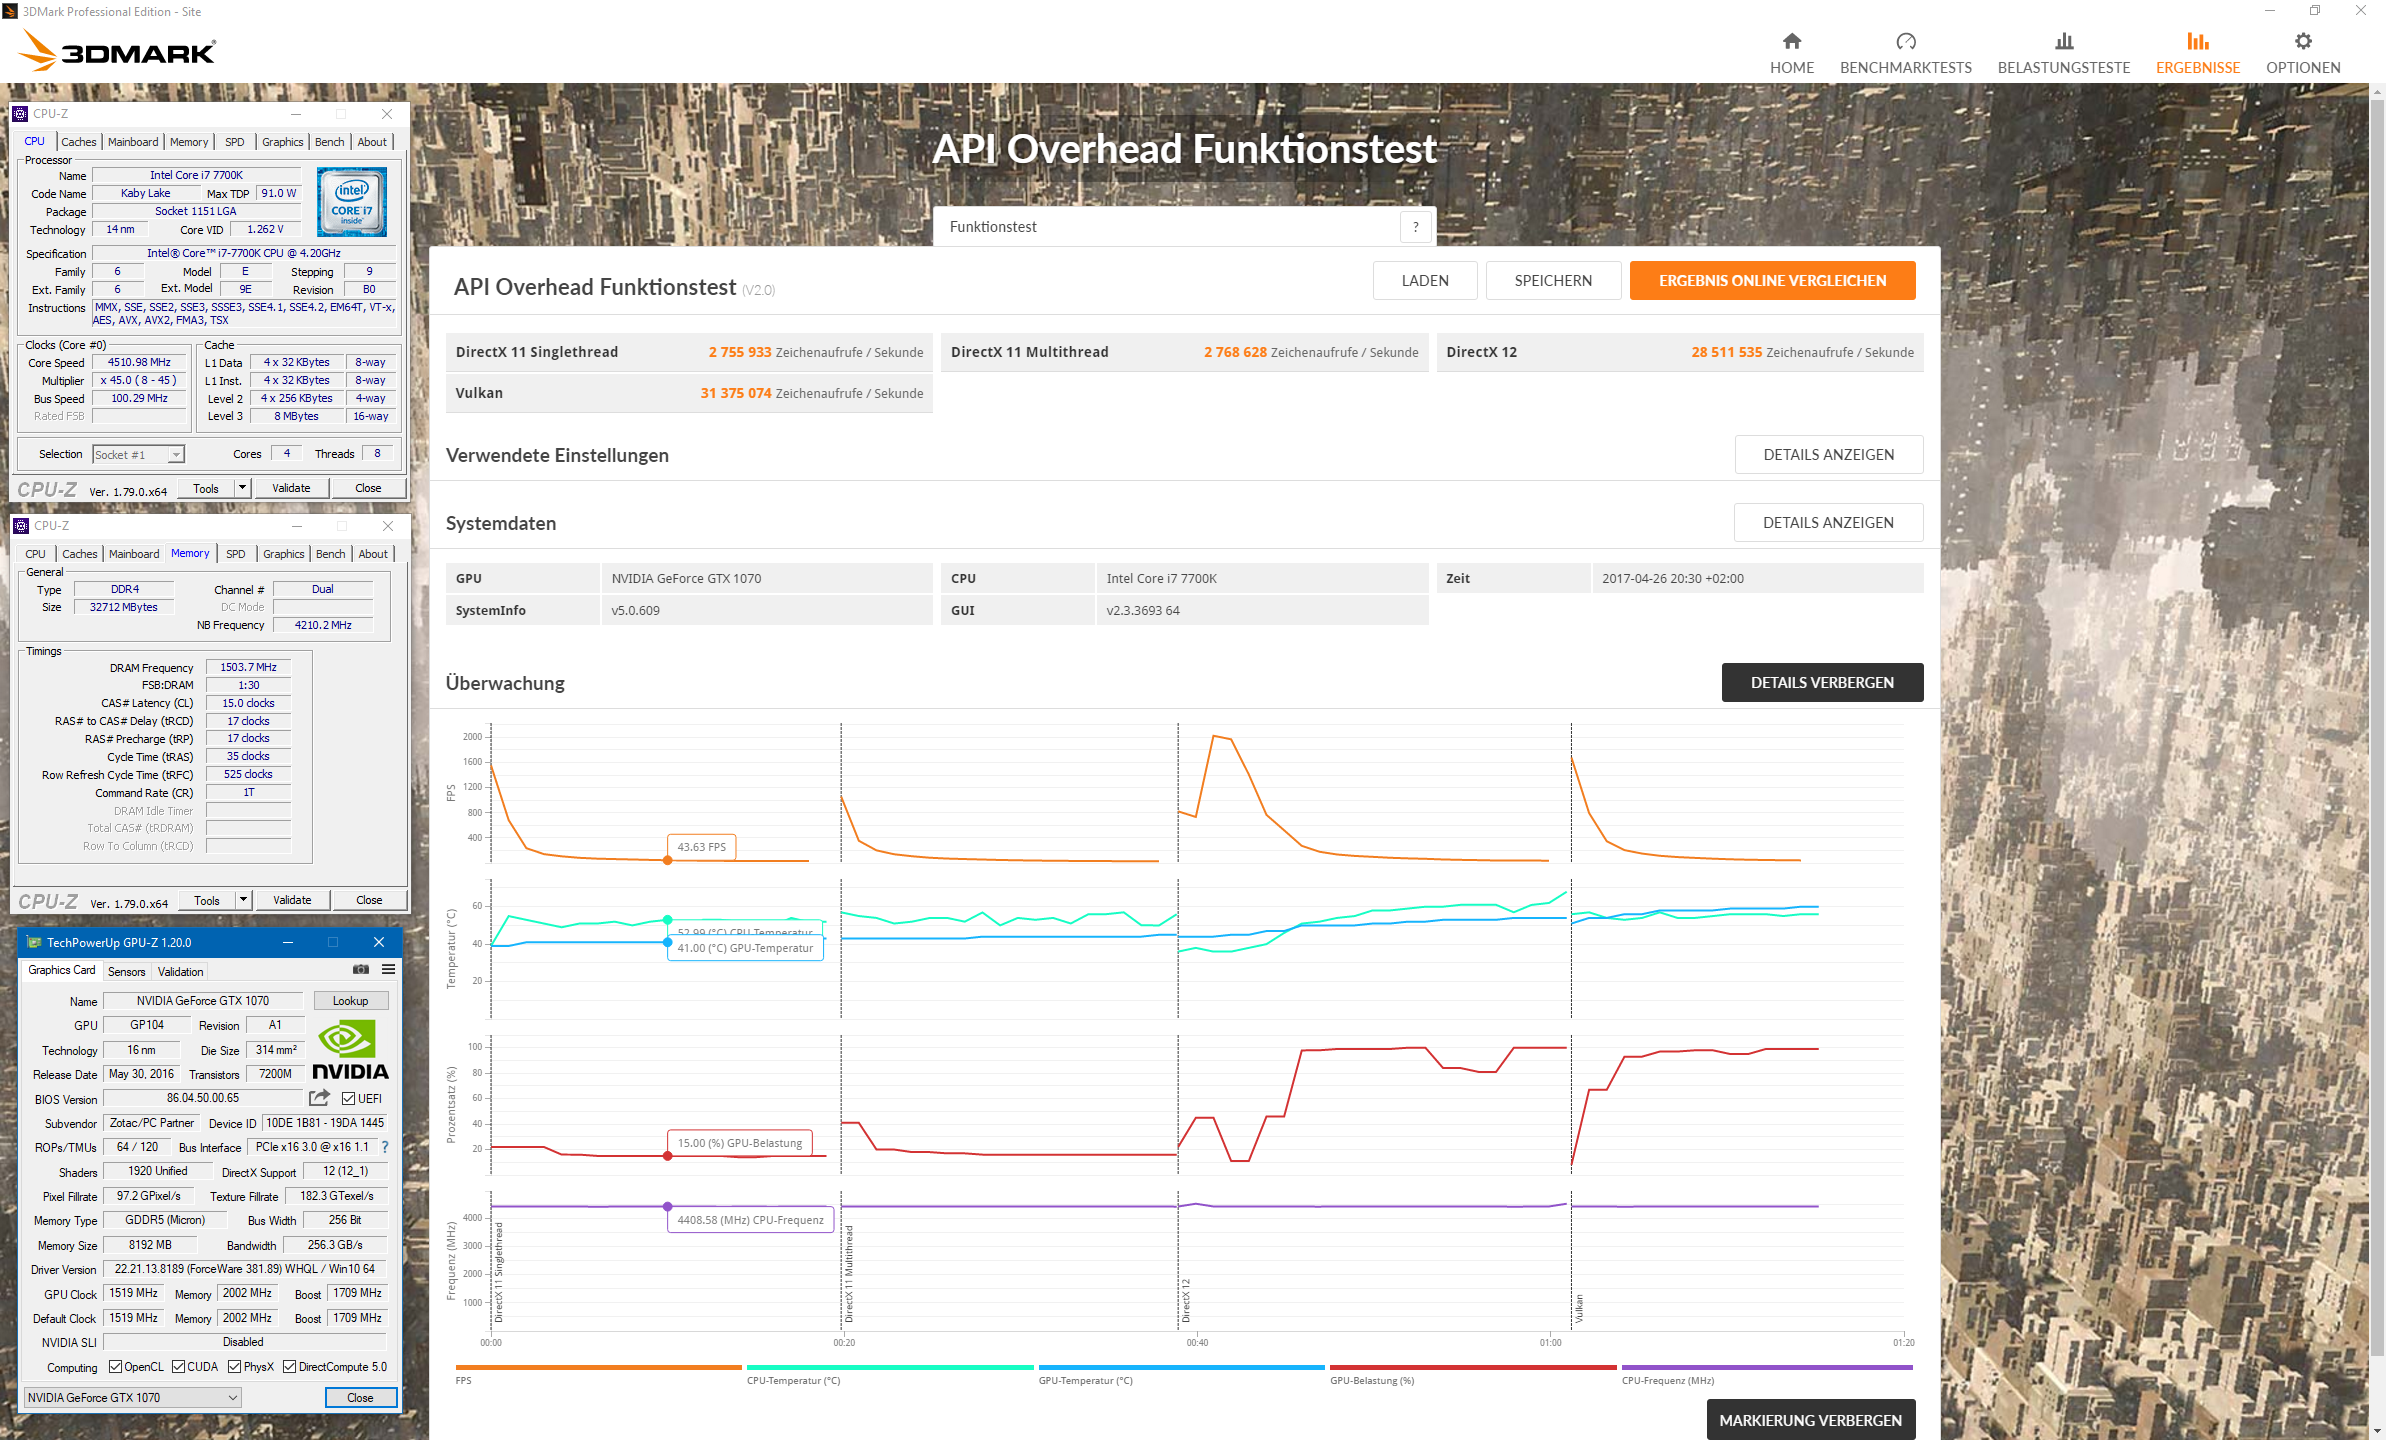Click the orange FPS legend color bar
The width and height of the screenshot is (2386, 1440).
598,1367
